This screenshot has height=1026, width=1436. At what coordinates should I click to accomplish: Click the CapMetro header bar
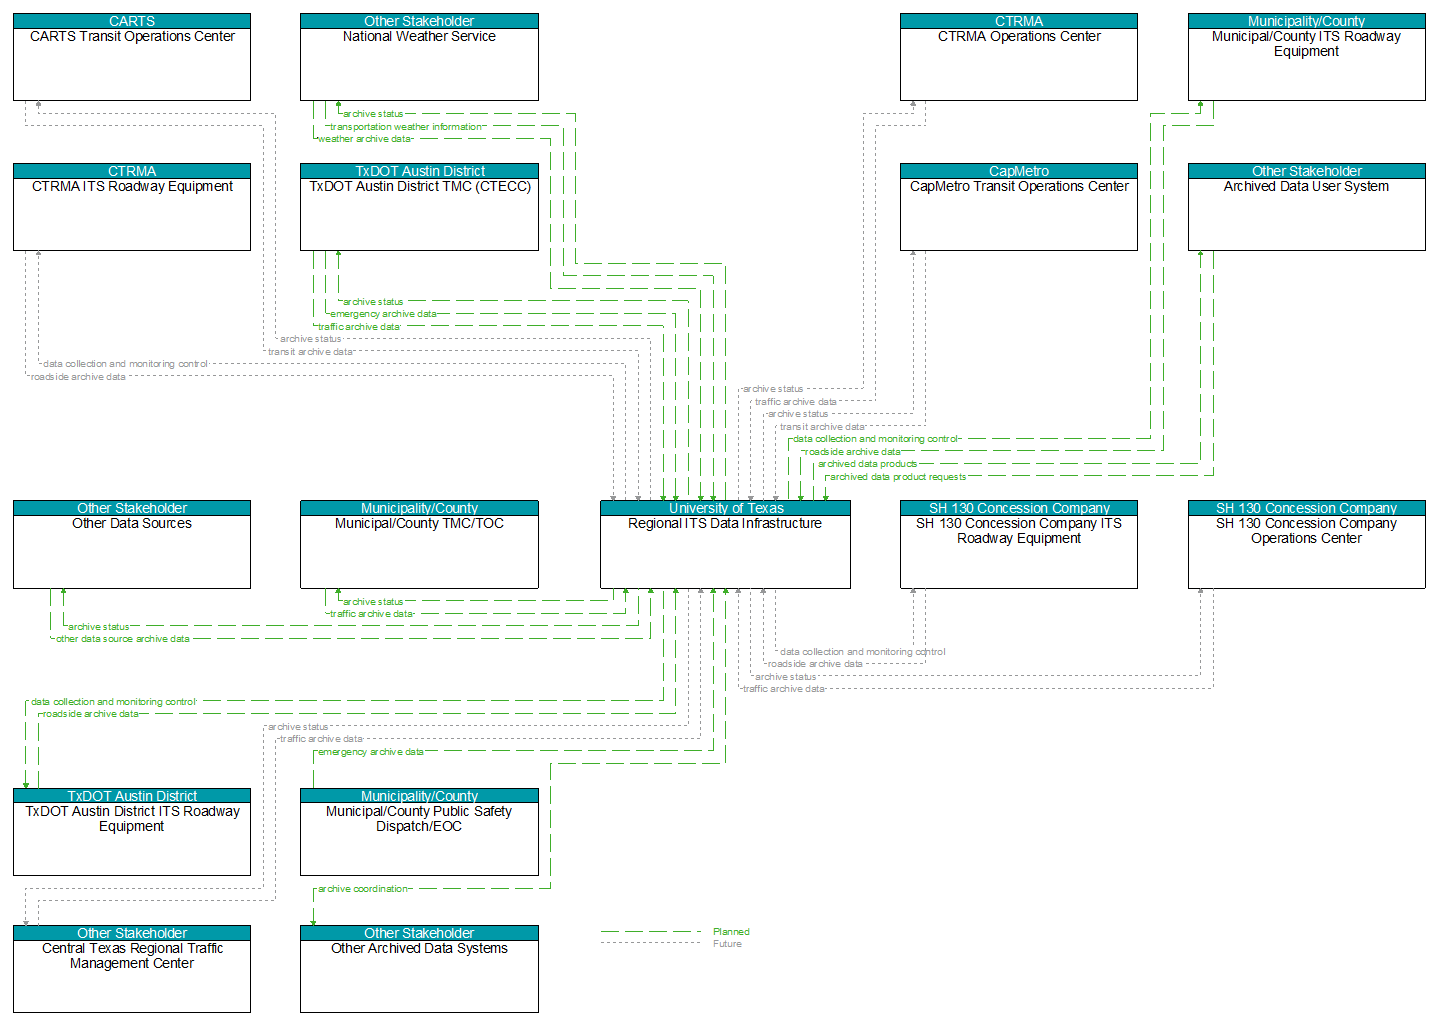(1018, 171)
